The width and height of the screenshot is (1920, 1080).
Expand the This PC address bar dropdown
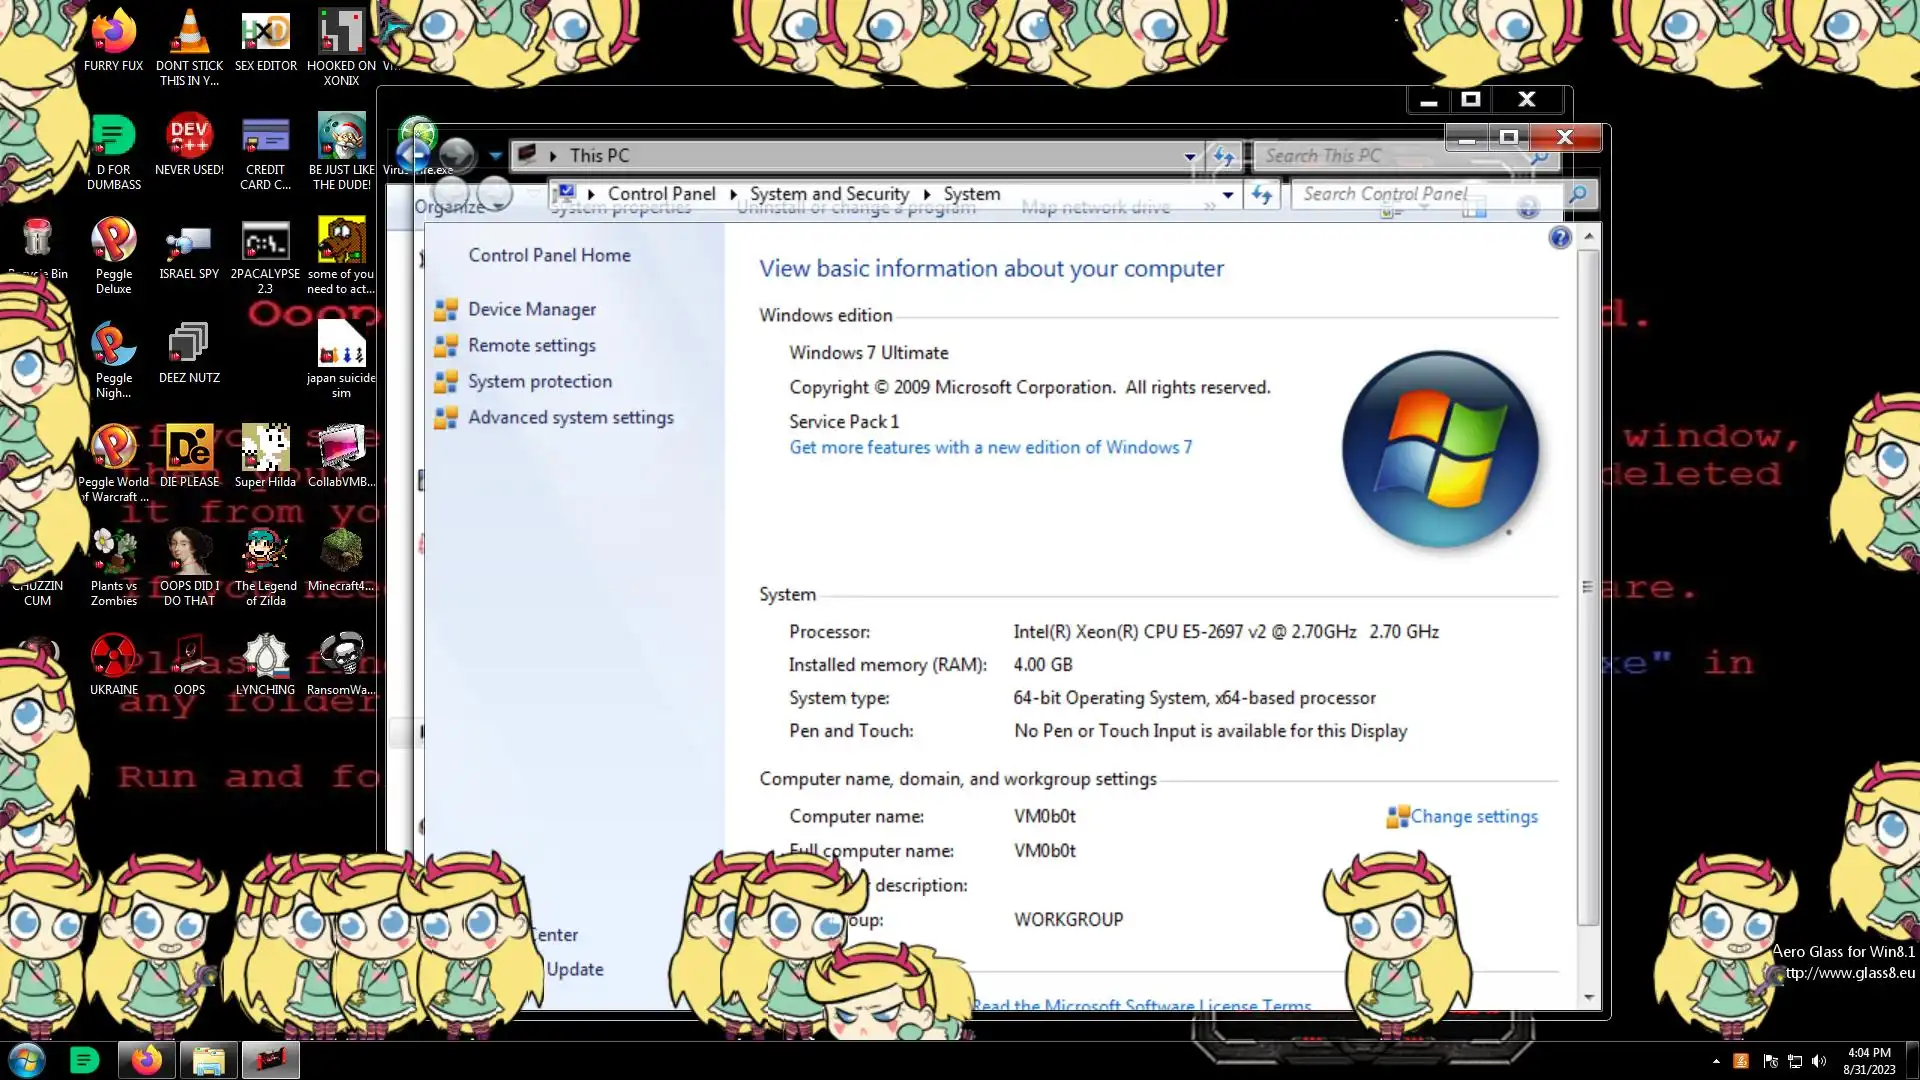tap(1189, 156)
